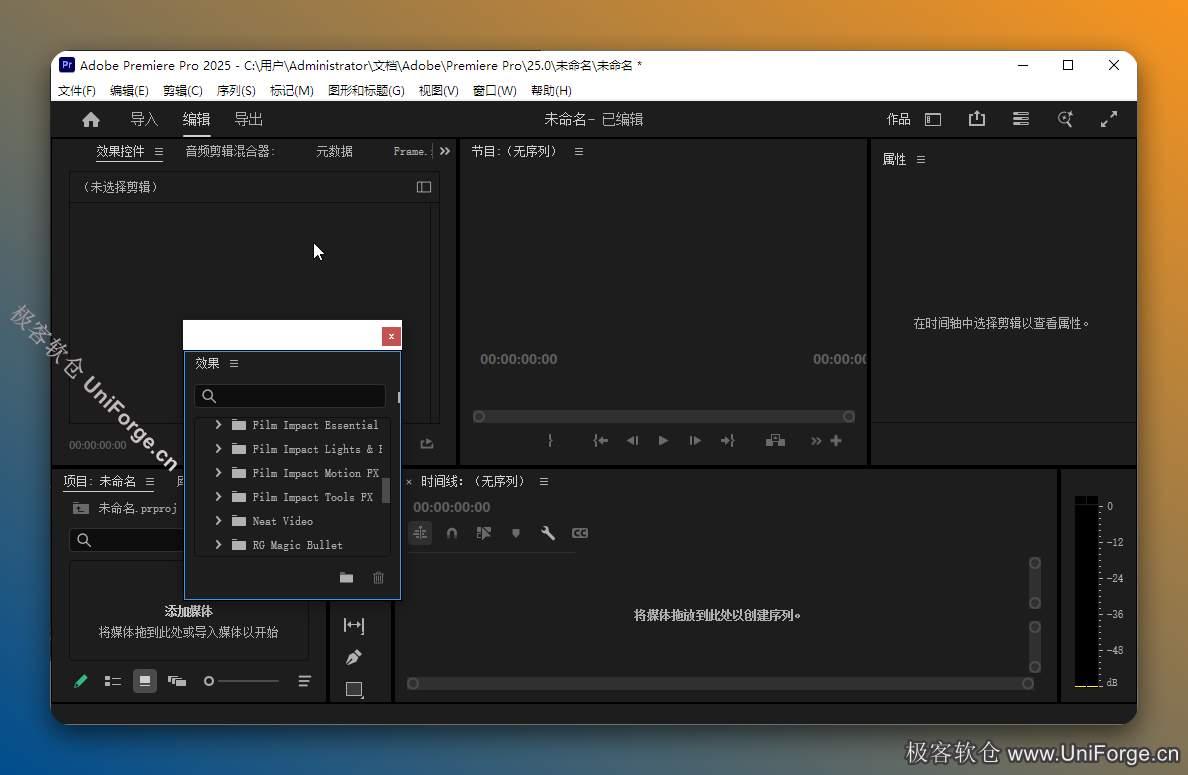Click the trash icon in Effects panel
The image size is (1188, 775).
(378, 578)
